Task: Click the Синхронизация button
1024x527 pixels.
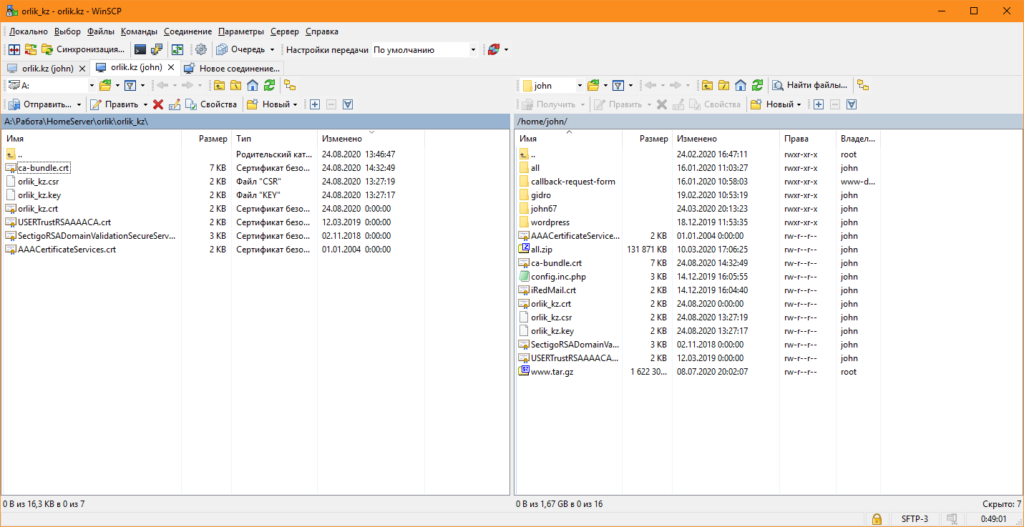Action: (x=83, y=49)
